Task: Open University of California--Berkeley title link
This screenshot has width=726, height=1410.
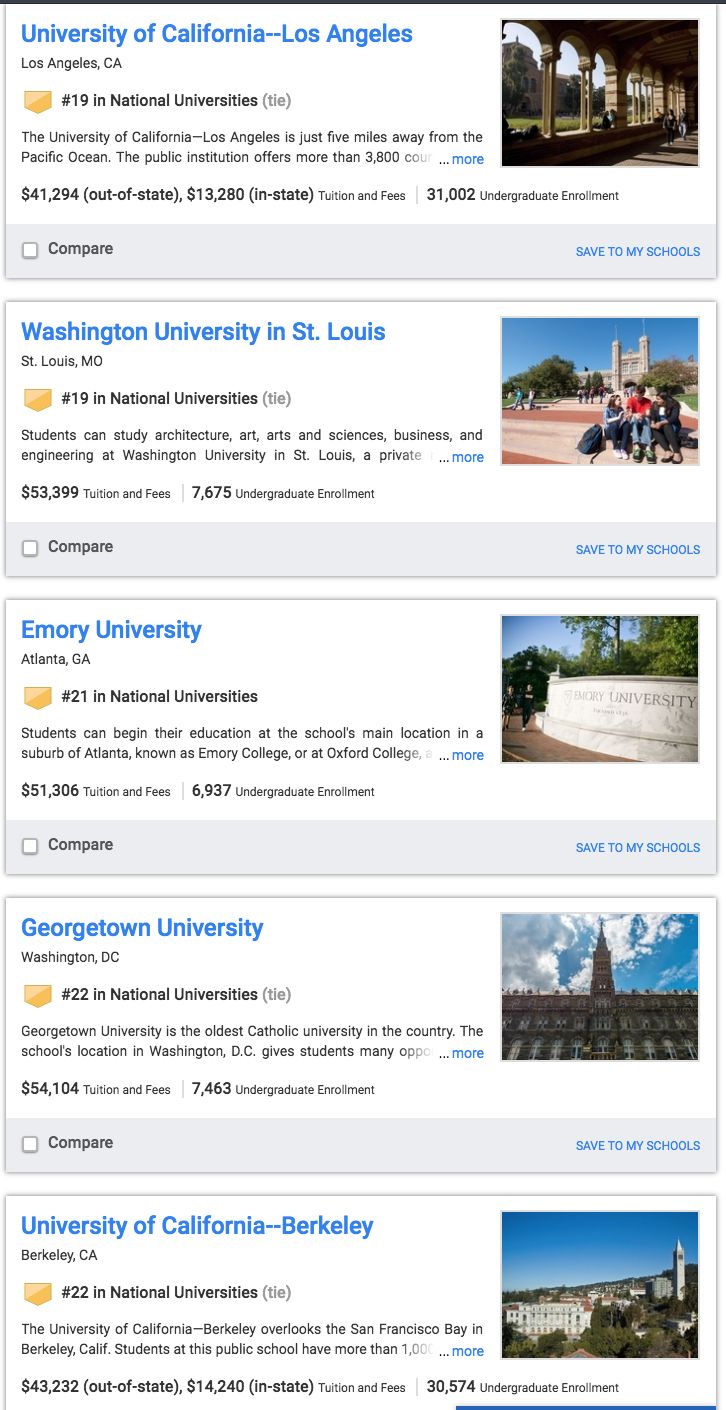Action: pos(197,1226)
